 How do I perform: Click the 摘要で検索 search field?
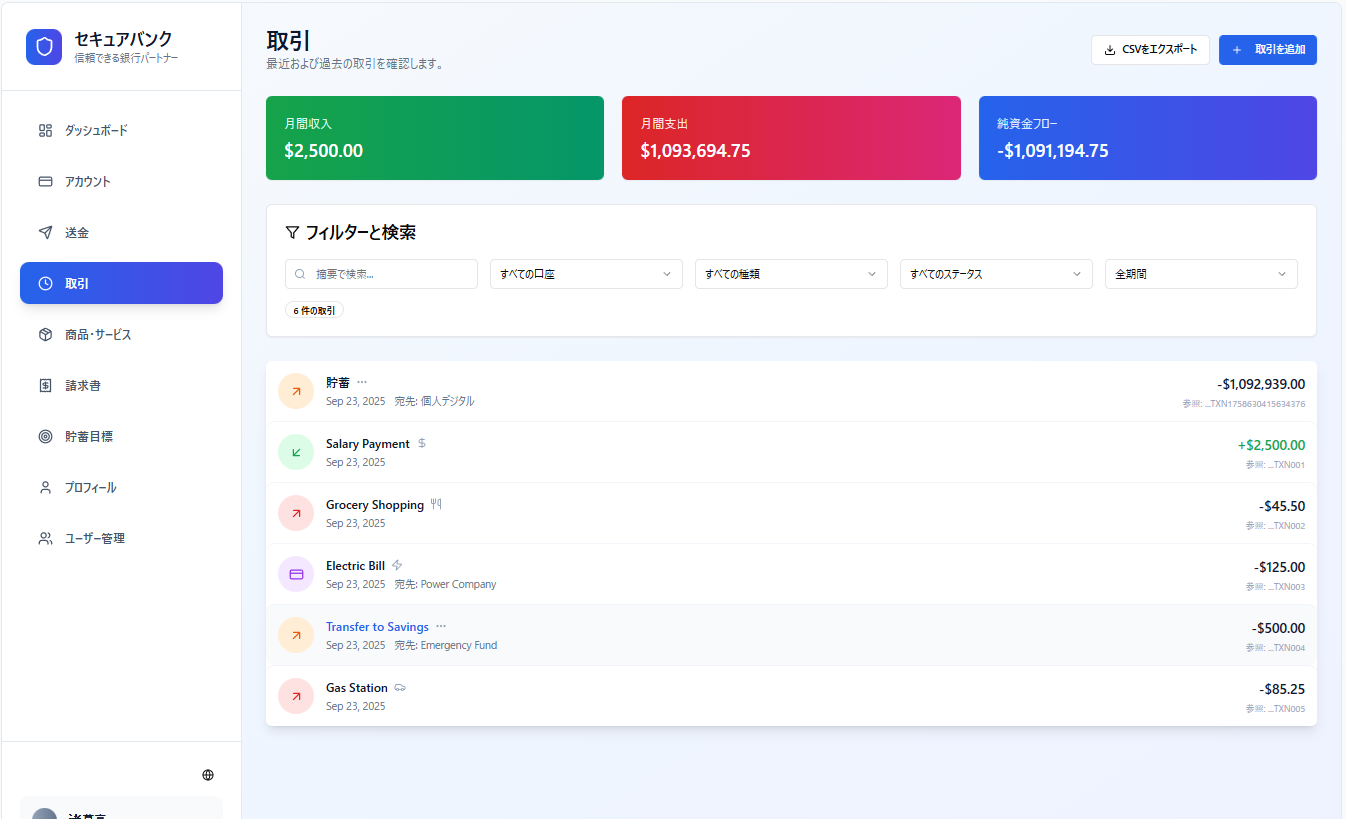[x=392, y=274]
